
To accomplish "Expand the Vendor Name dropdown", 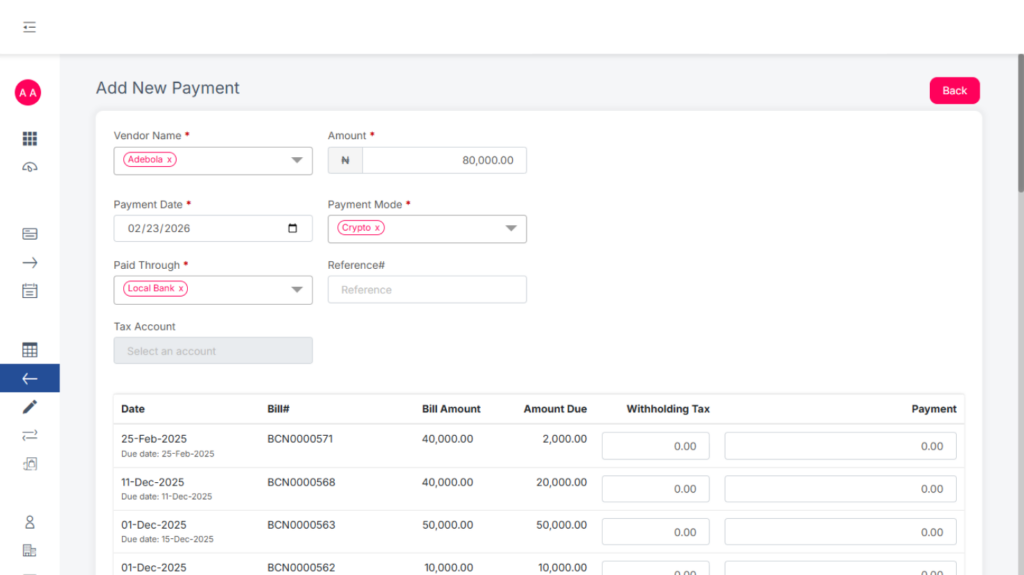I will (x=297, y=160).
